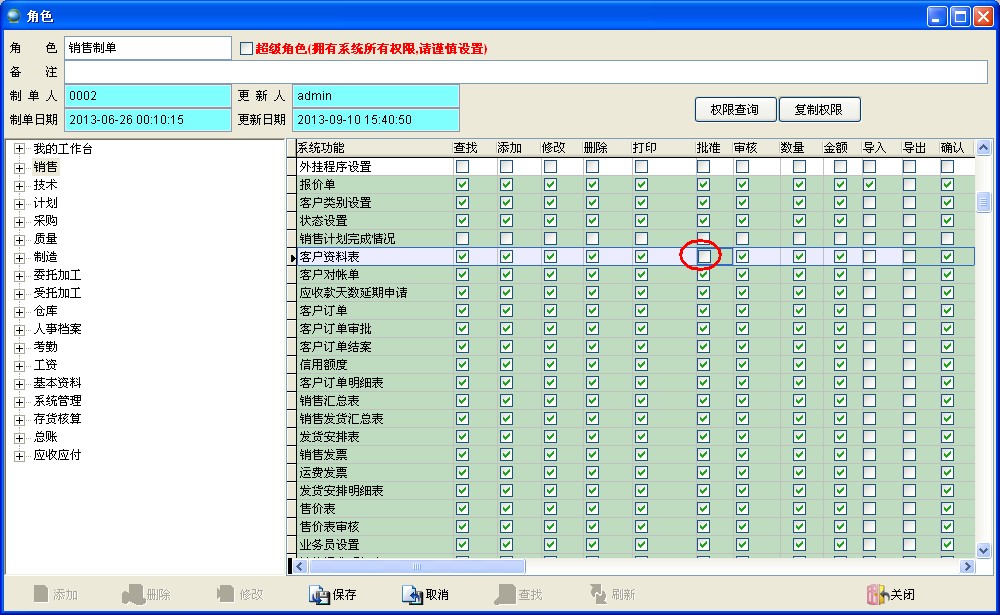The width and height of the screenshot is (1000, 615).
Task: Select 应收应付 in the module tree
Action: [57, 455]
